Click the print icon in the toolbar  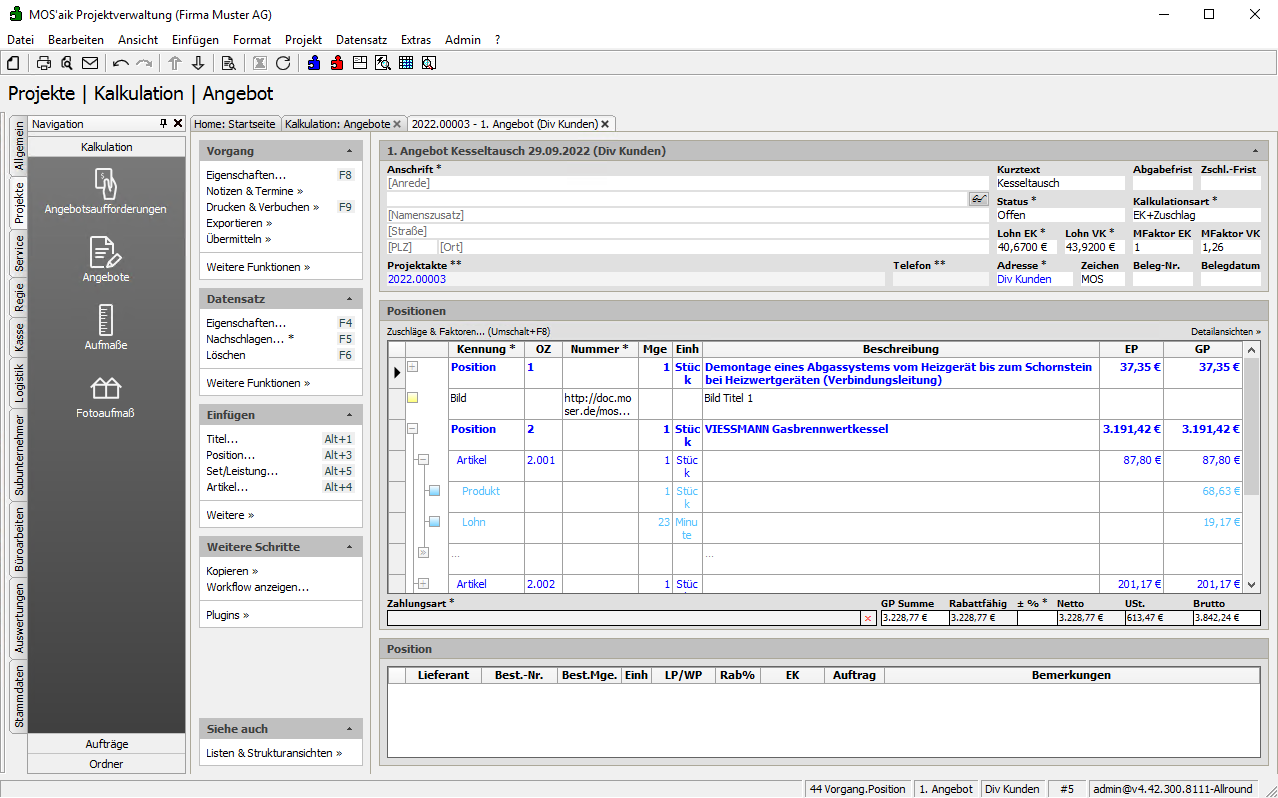(44, 63)
